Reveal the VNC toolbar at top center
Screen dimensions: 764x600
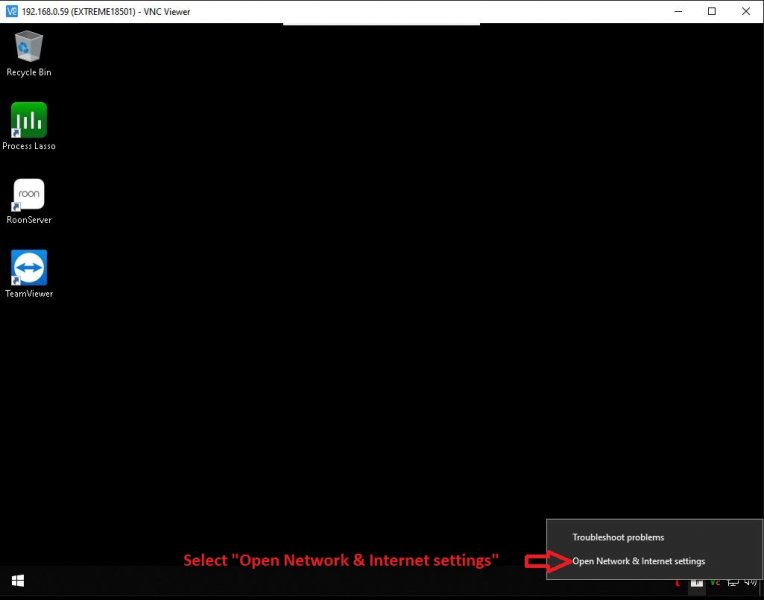pos(381,24)
